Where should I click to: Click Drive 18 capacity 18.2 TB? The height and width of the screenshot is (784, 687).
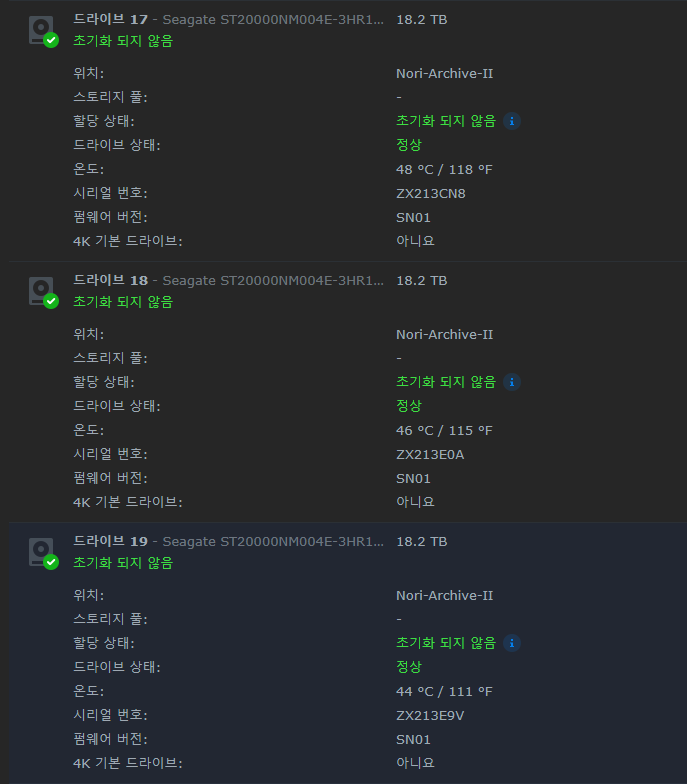tap(422, 280)
